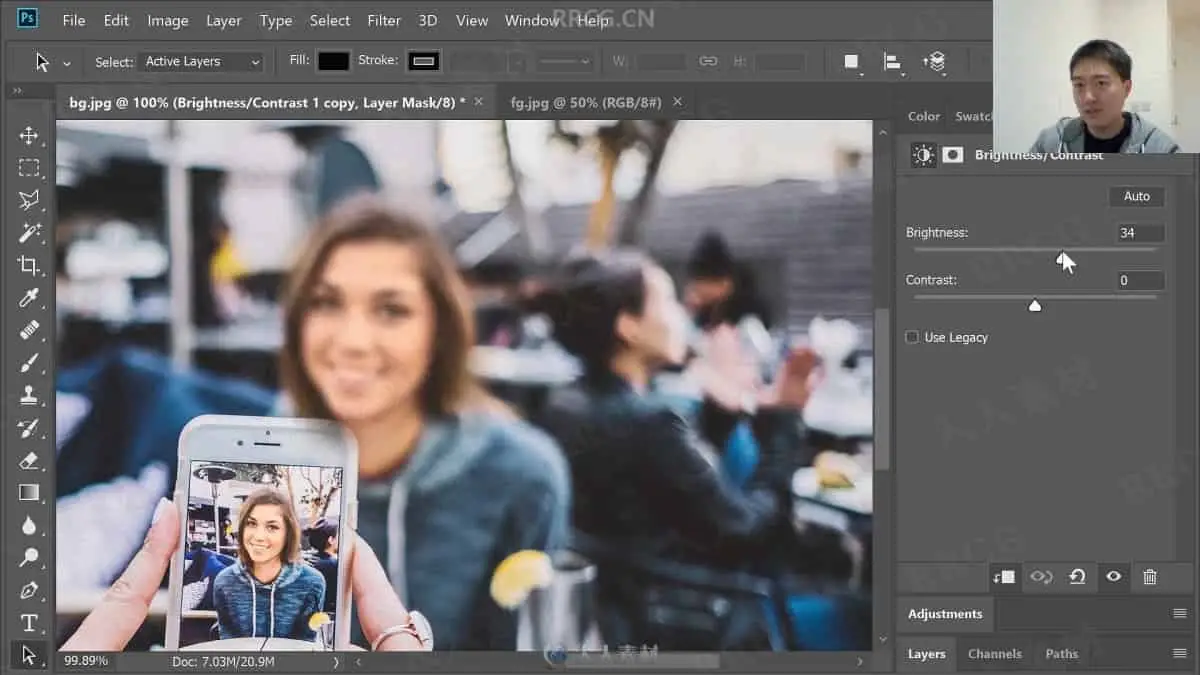Open the Adjustments panel menu
This screenshot has height=675, width=1200.
point(1180,614)
